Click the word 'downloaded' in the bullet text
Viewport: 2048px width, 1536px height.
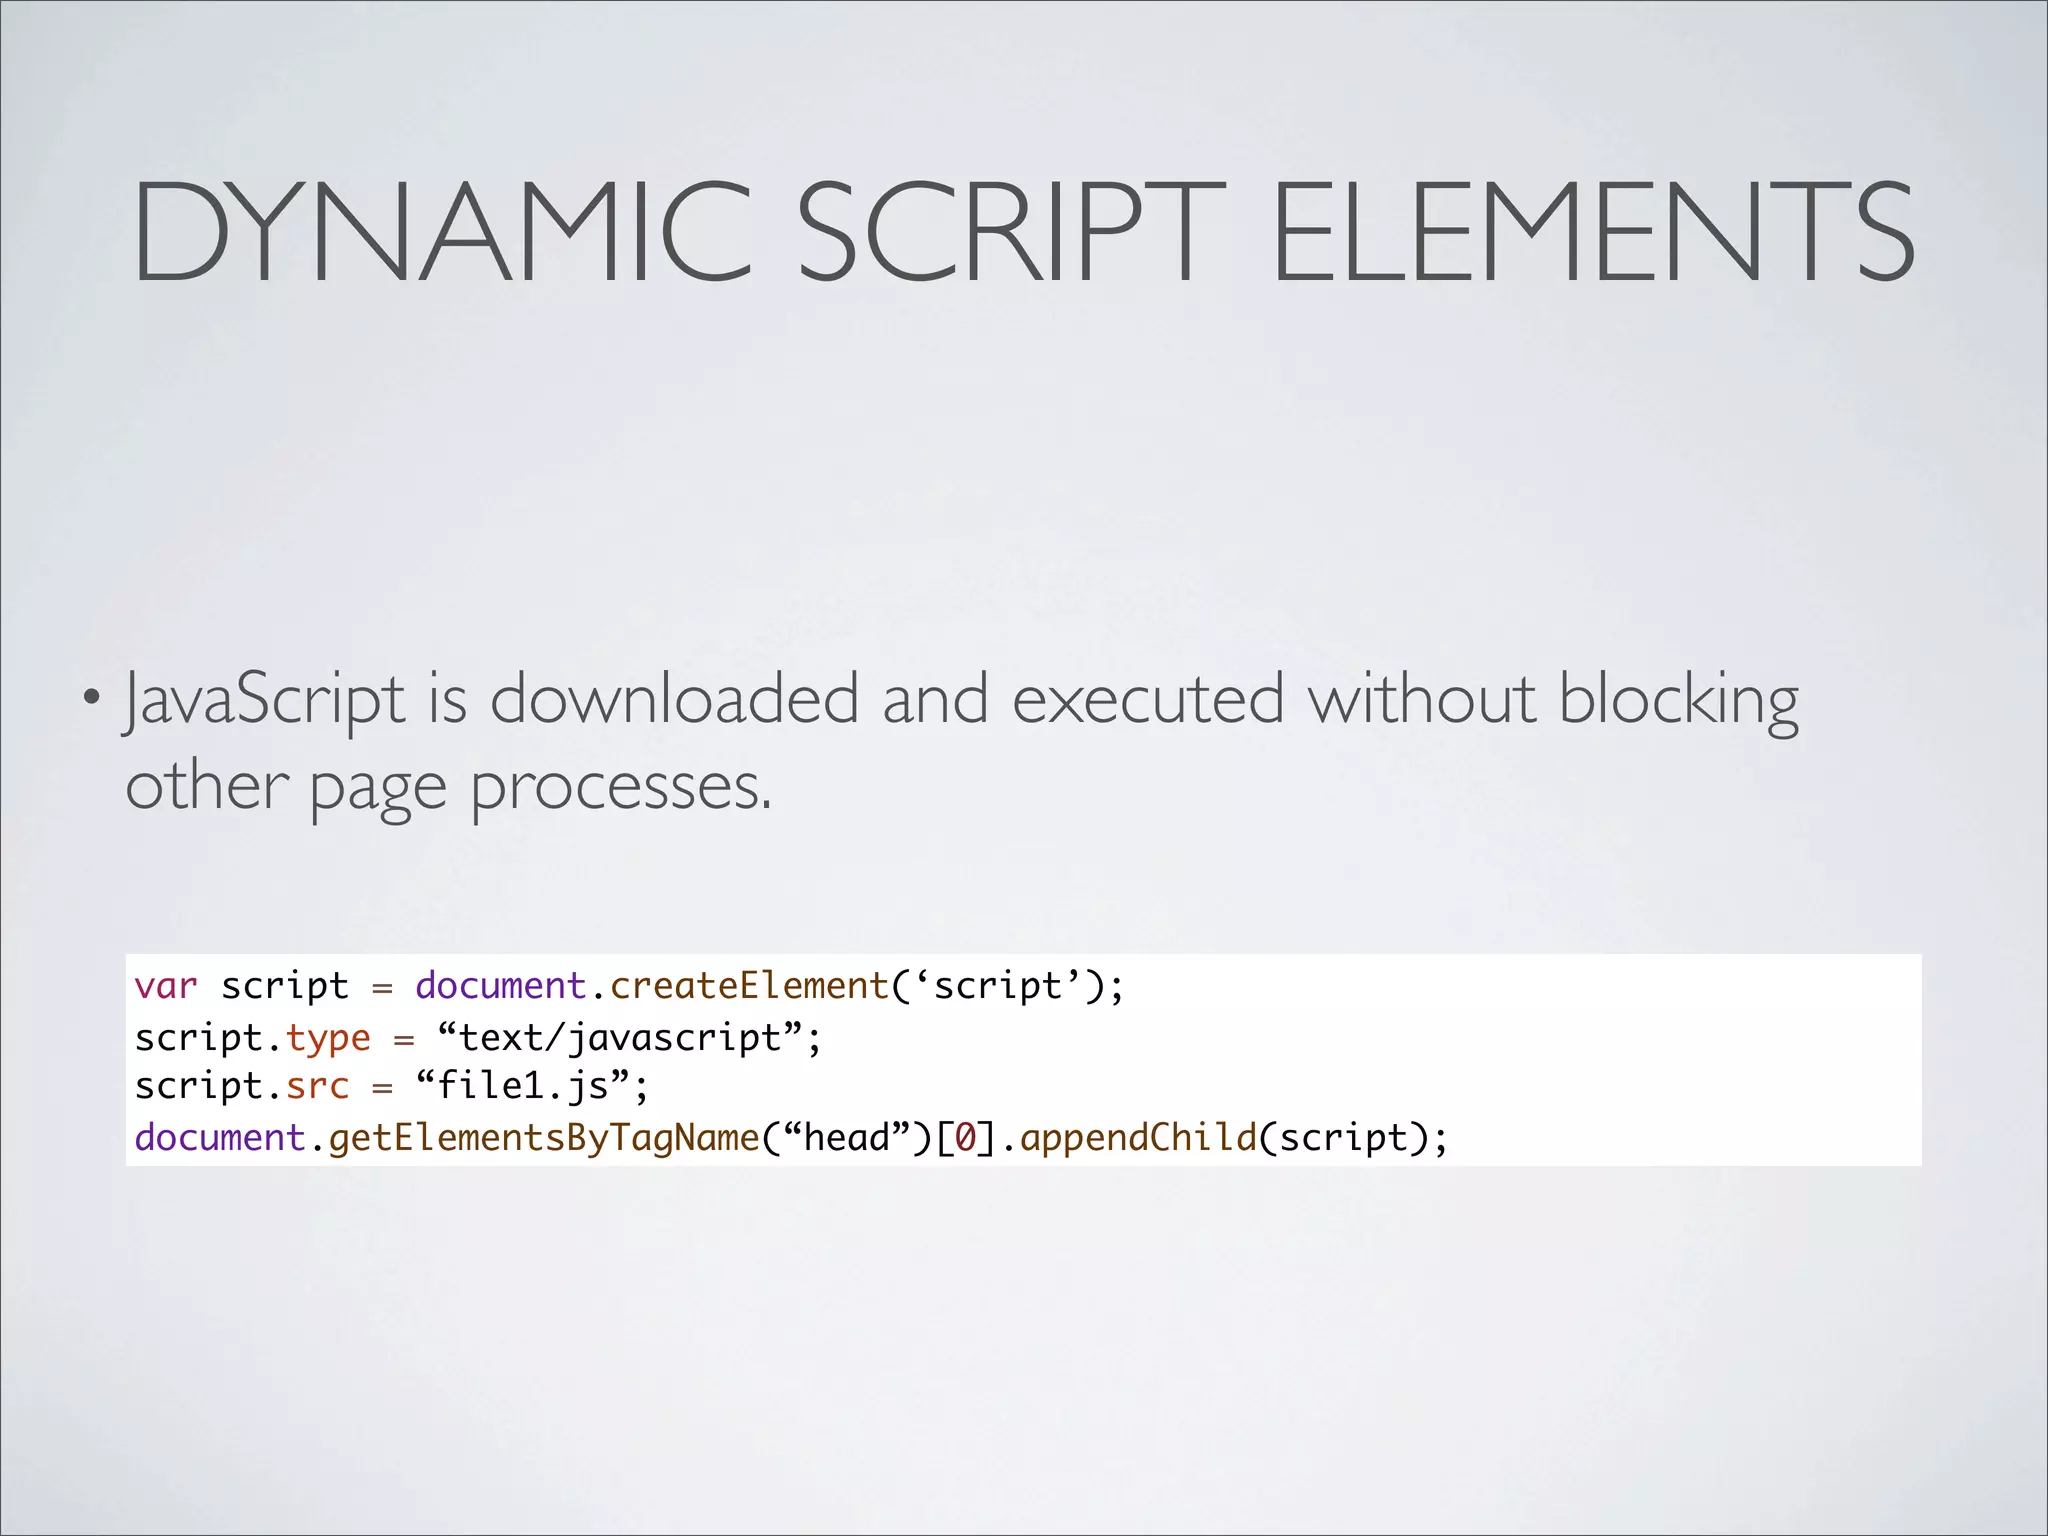click(x=674, y=700)
